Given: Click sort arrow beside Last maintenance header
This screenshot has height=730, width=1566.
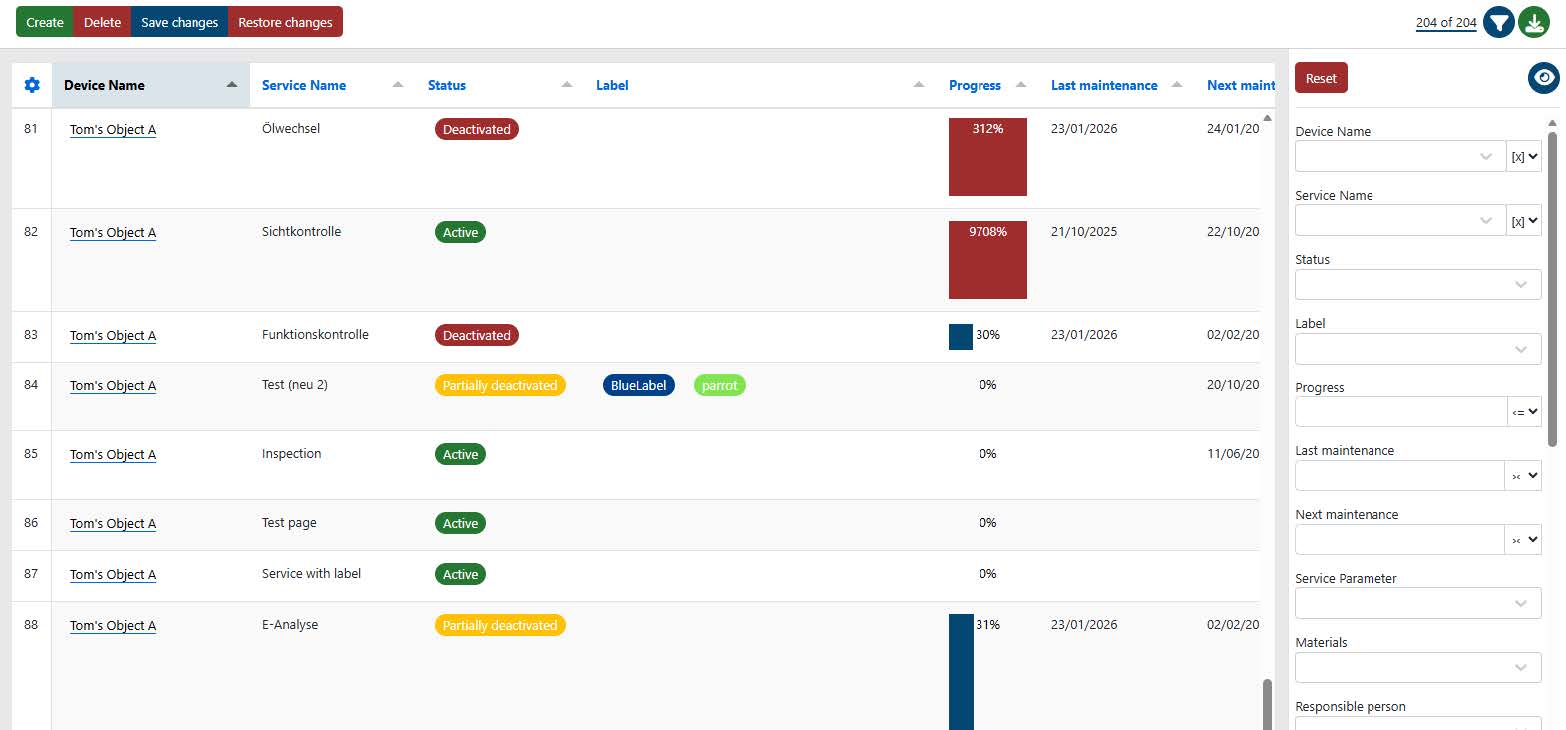Looking at the screenshot, I should click(1177, 85).
